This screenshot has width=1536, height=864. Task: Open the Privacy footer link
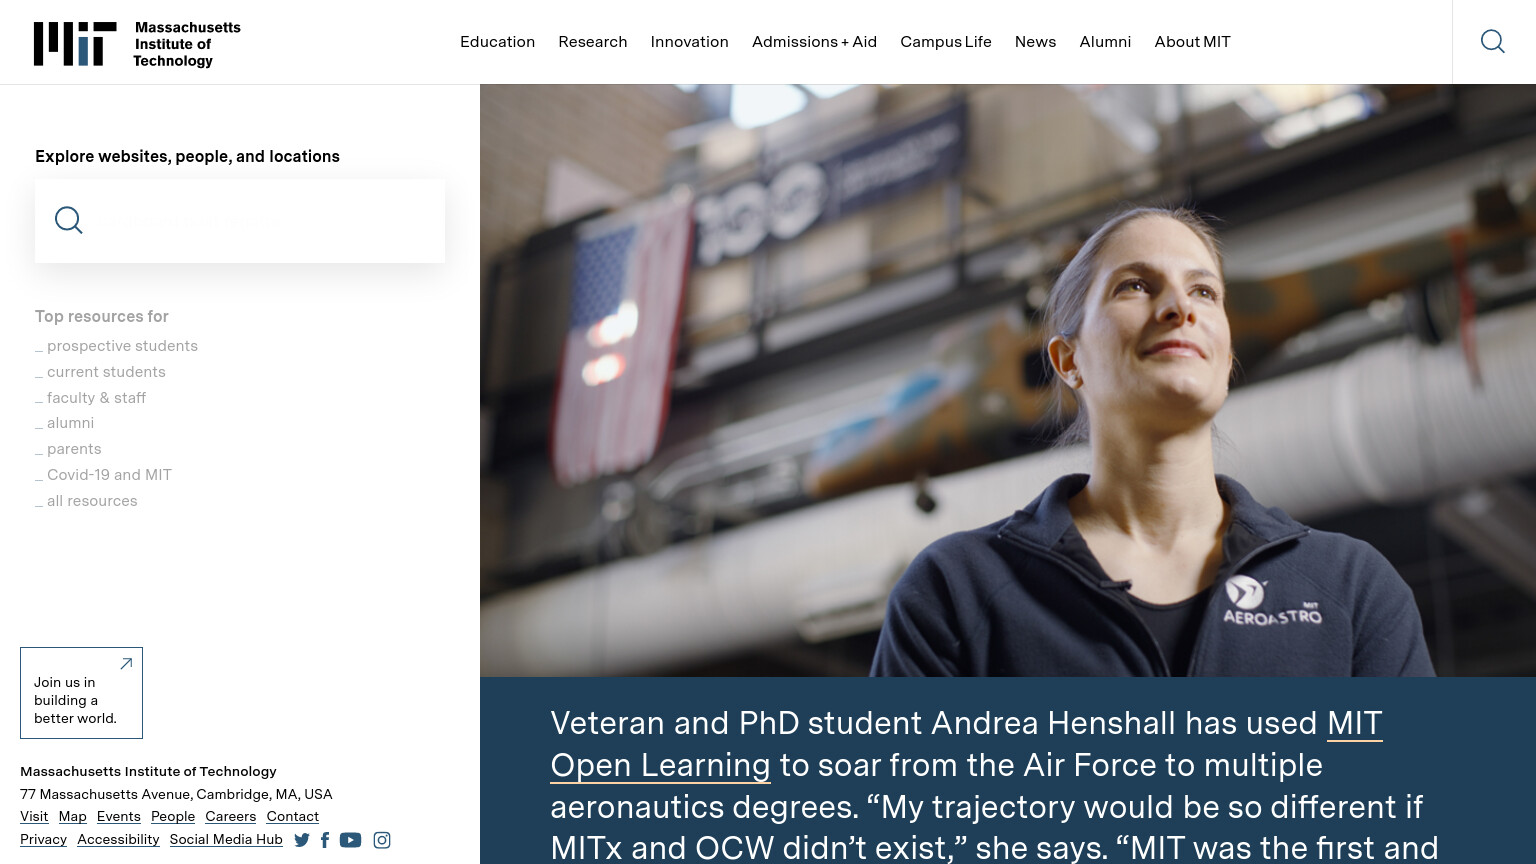(x=43, y=840)
